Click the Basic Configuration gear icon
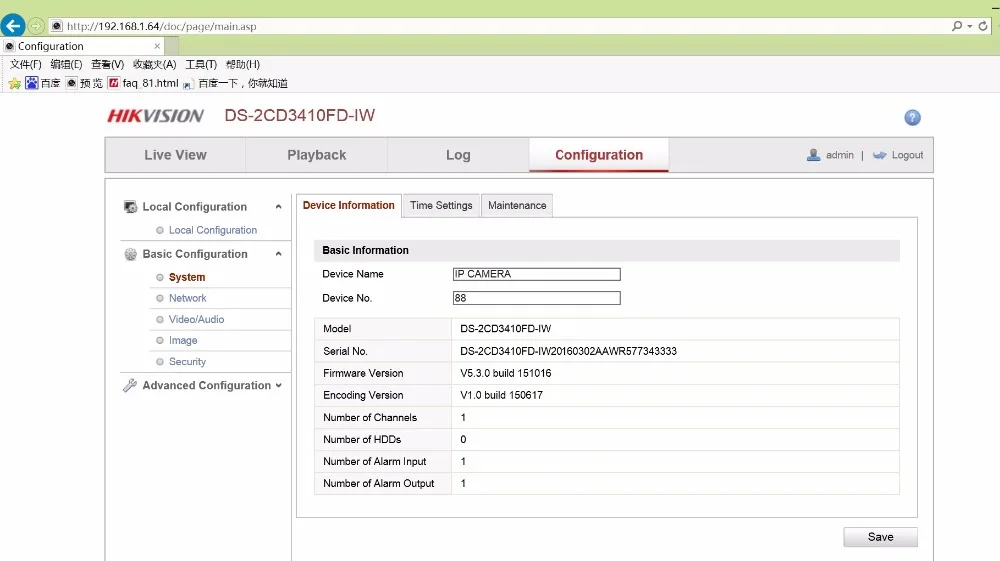The height and width of the screenshot is (561, 1000). [131, 254]
